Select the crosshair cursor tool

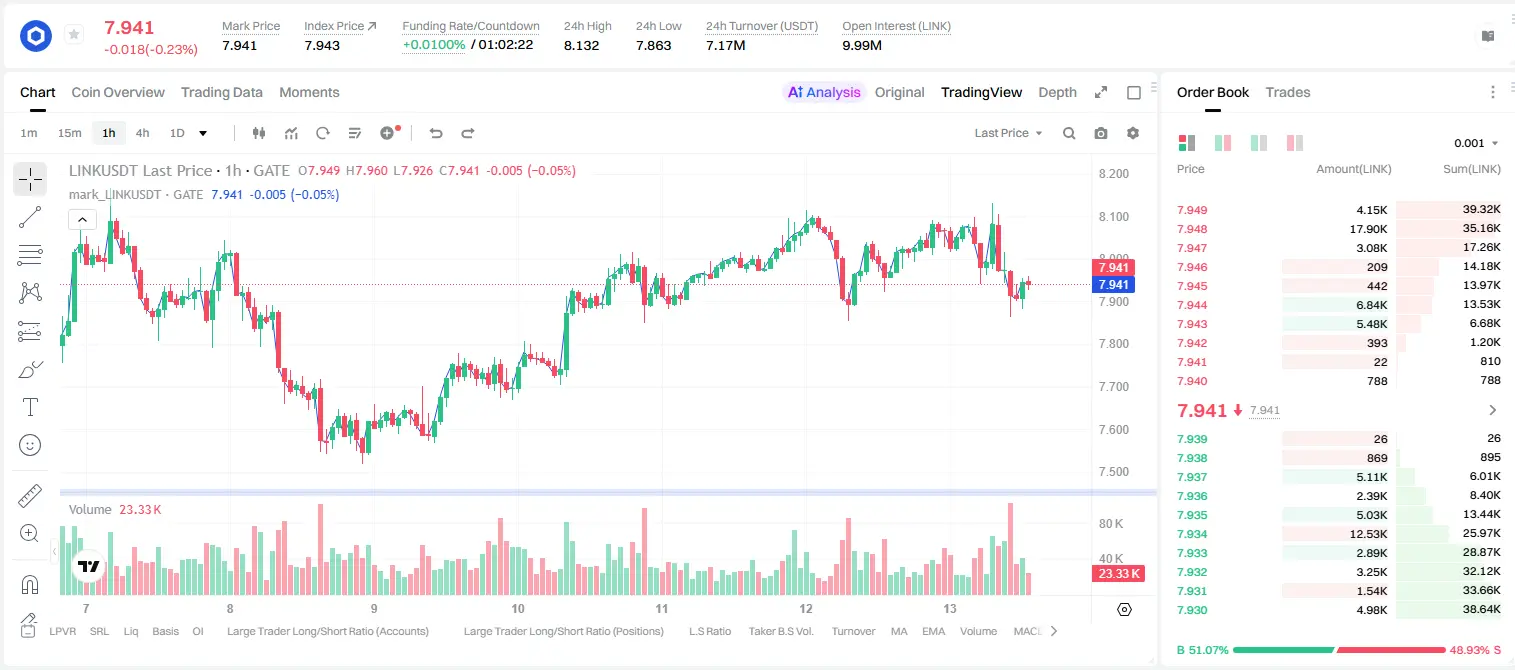[x=30, y=179]
